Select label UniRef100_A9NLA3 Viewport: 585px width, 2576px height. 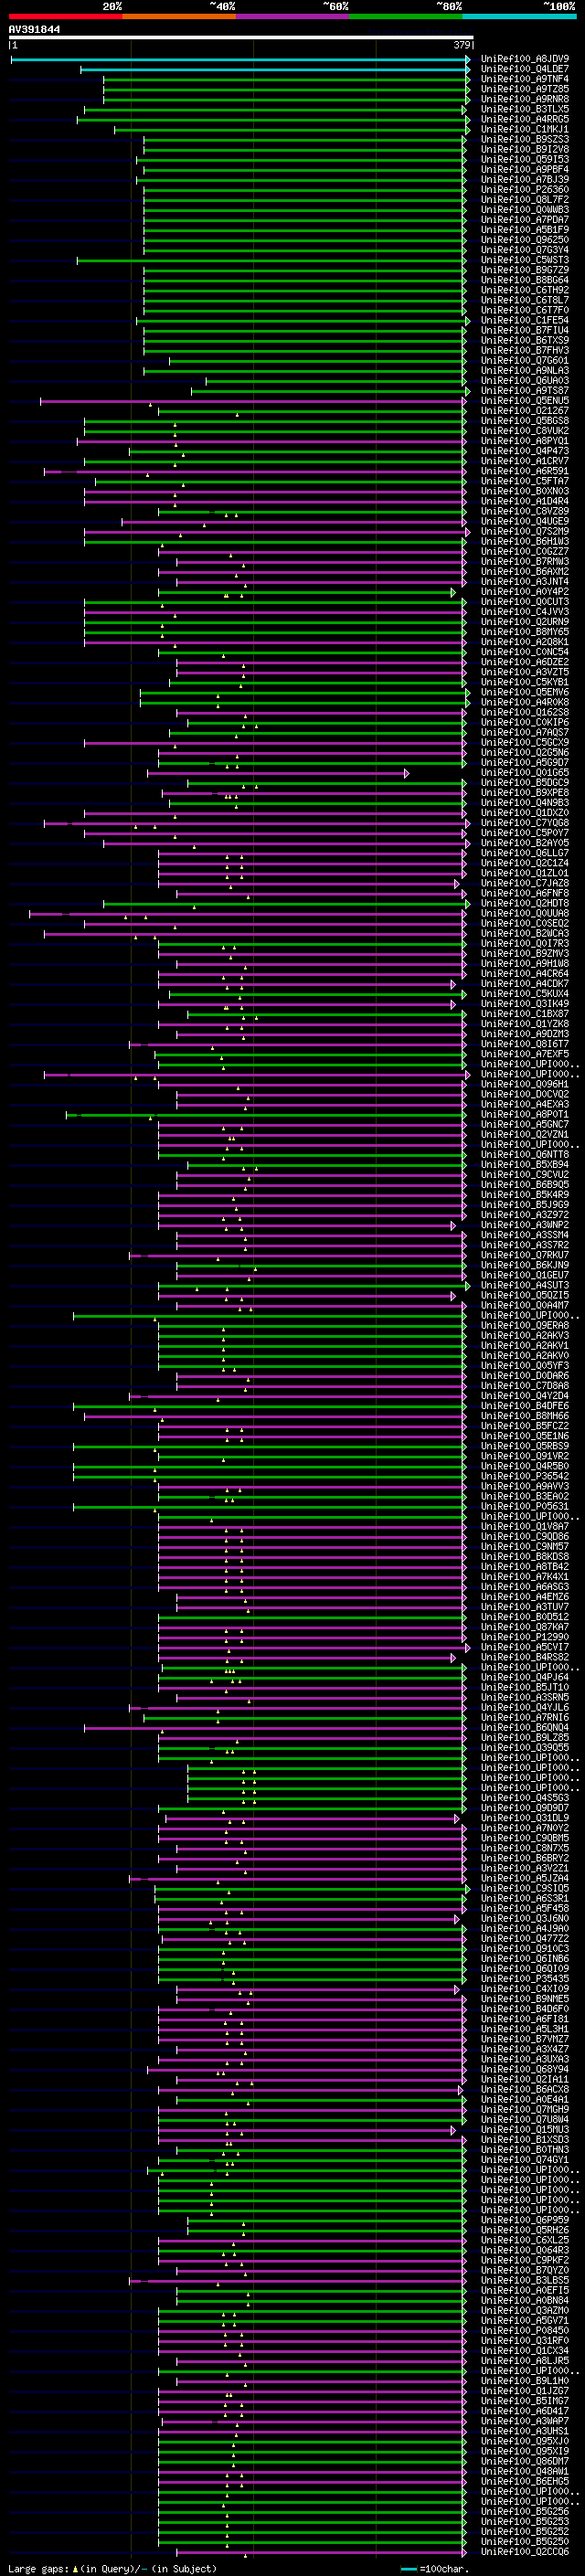tap(525, 371)
